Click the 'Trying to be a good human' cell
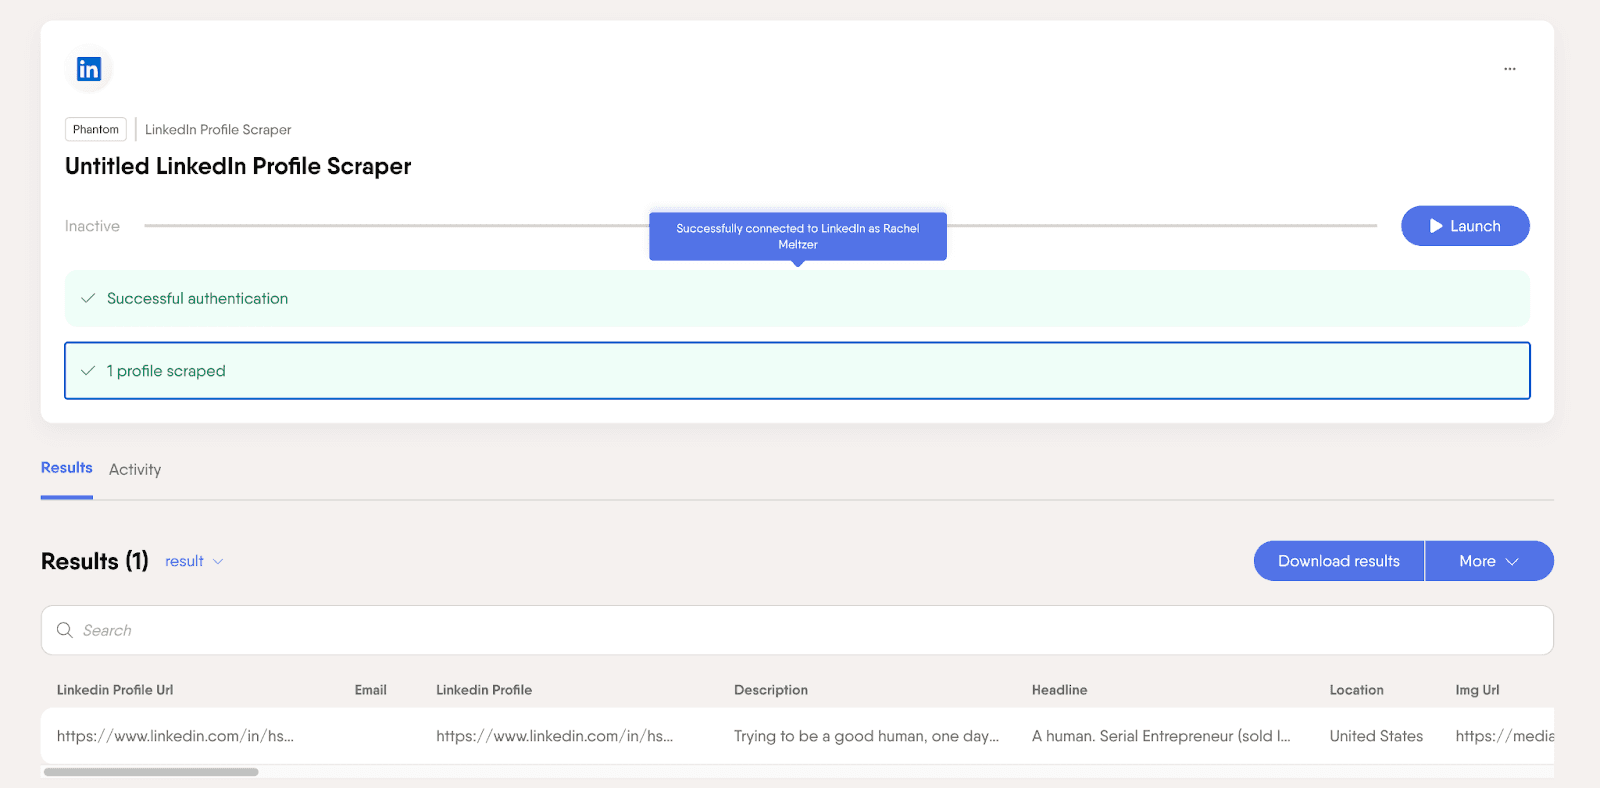The height and width of the screenshot is (788, 1600). tap(867, 736)
